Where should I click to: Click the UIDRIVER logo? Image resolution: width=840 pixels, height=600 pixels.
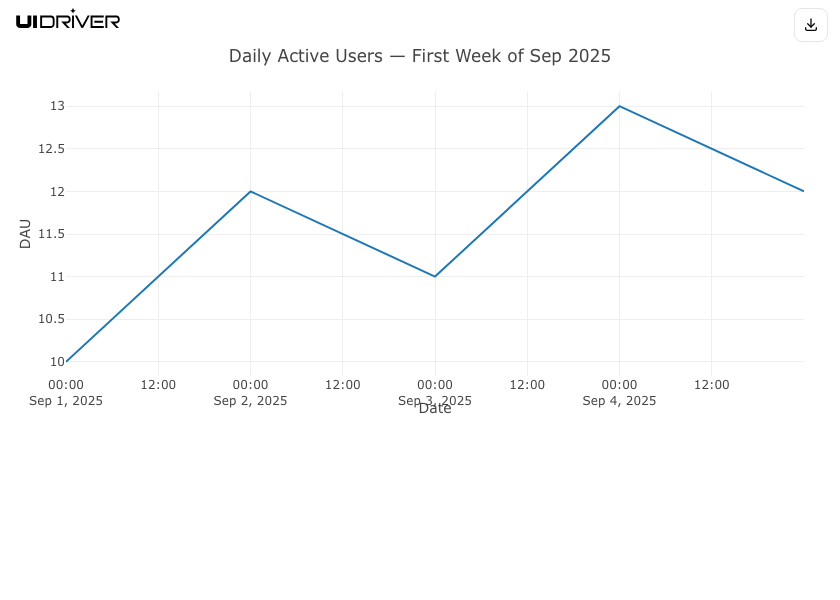tap(68, 20)
